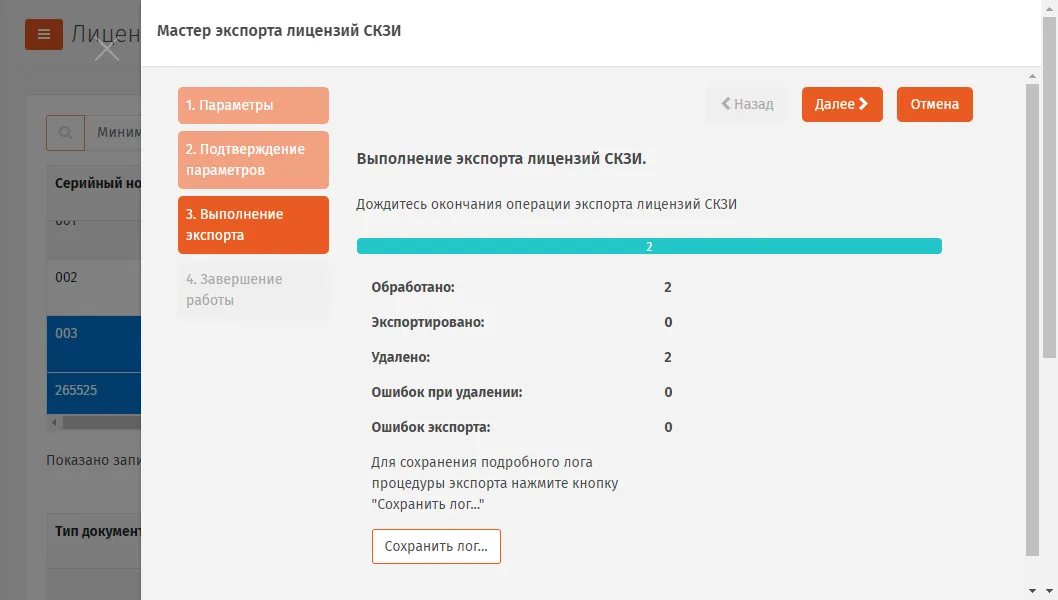The width and height of the screenshot is (1058, 600).
Task: Select step 4. Завершение работы
Action: point(253,290)
